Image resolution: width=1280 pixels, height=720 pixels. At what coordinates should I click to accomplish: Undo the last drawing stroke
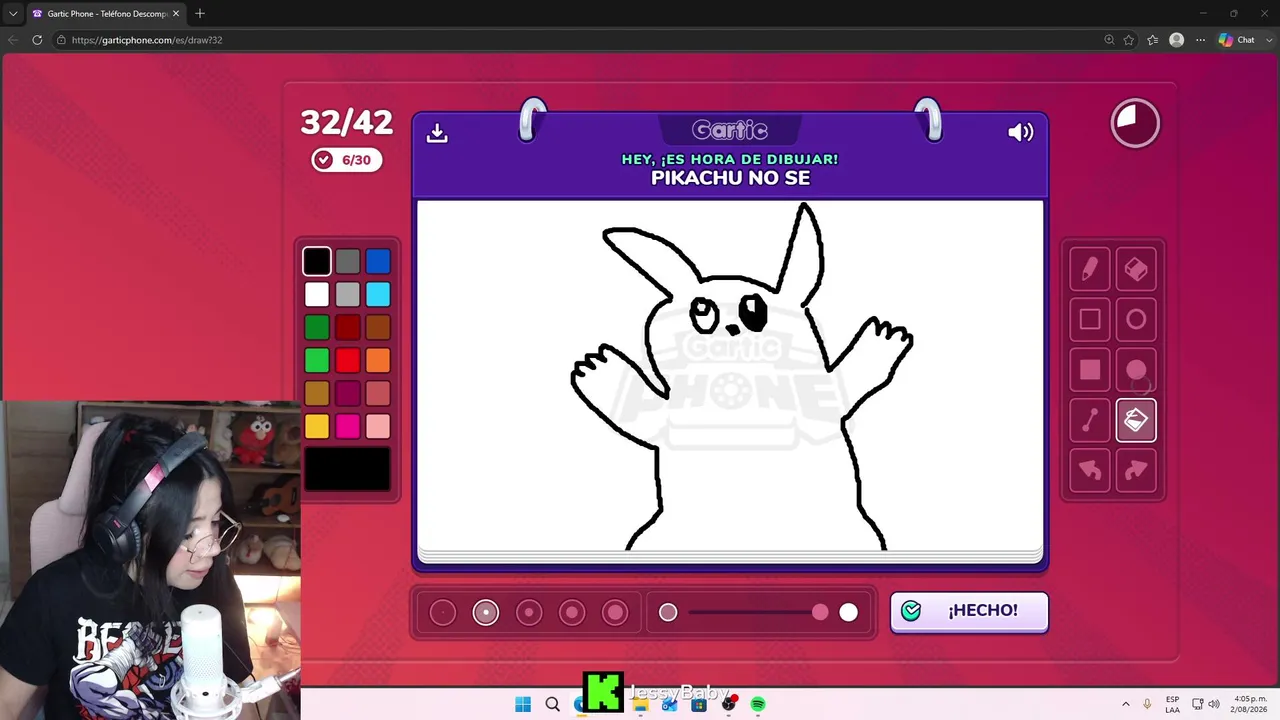1090,470
